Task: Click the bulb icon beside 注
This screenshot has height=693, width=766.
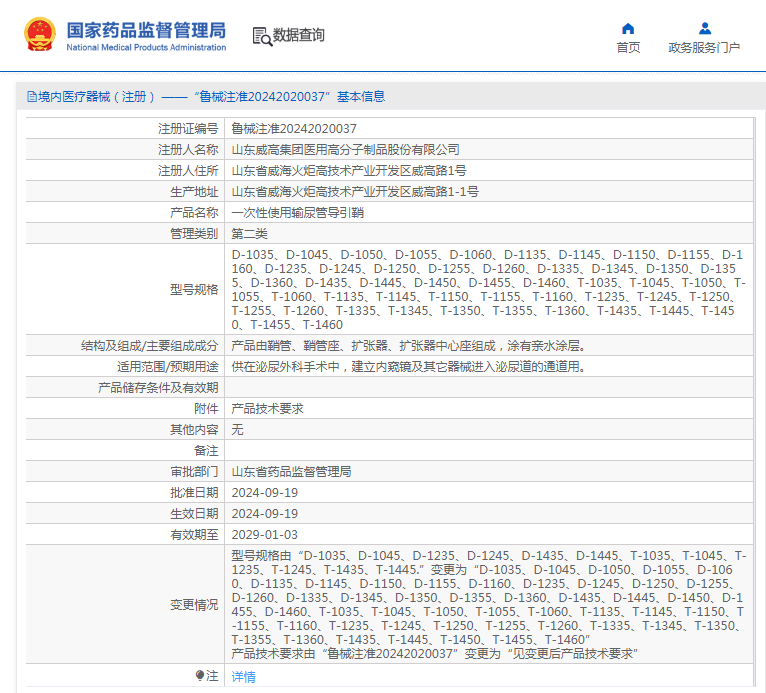Action: [200, 676]
